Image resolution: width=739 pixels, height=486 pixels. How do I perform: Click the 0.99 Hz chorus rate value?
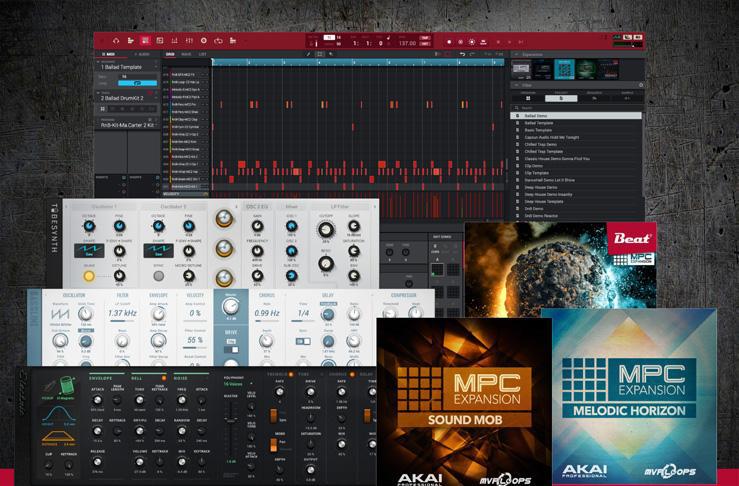pyautogui.click(x=267, y=313)
